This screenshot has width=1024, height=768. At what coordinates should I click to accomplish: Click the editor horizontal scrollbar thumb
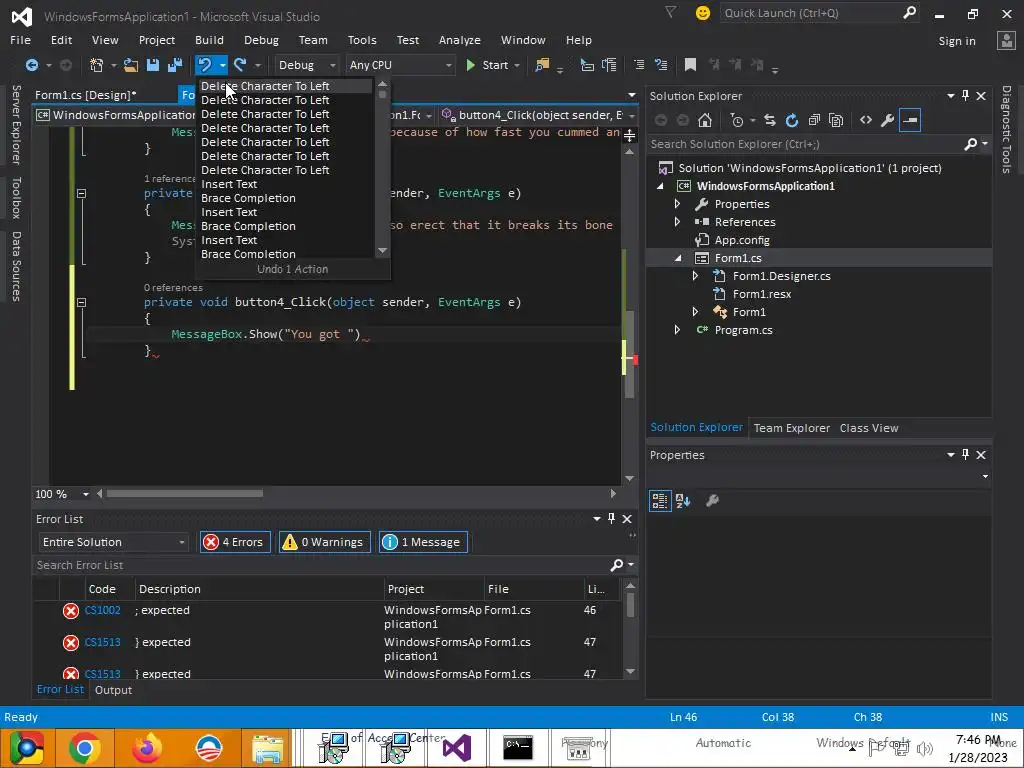(x=185, y=494)
